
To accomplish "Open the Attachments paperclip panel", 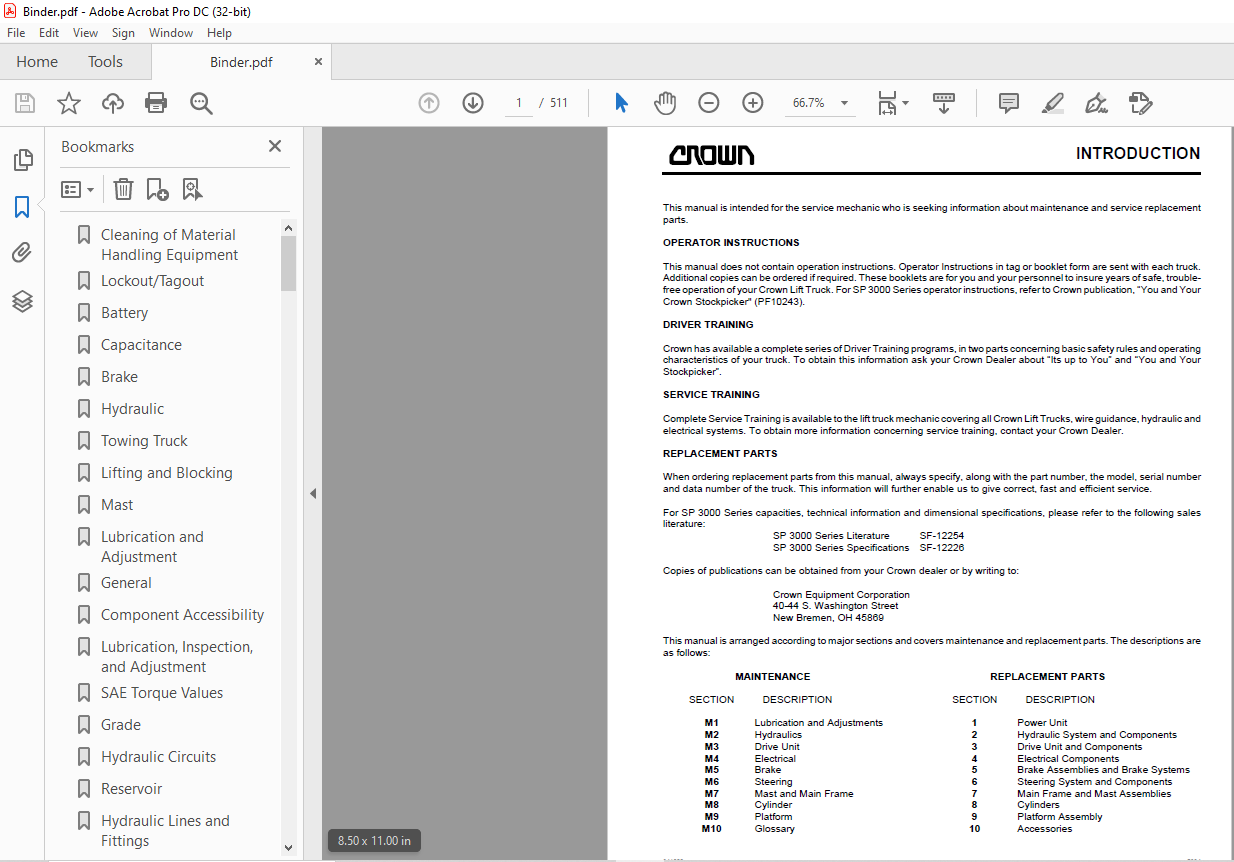I will tap(22, 253).
